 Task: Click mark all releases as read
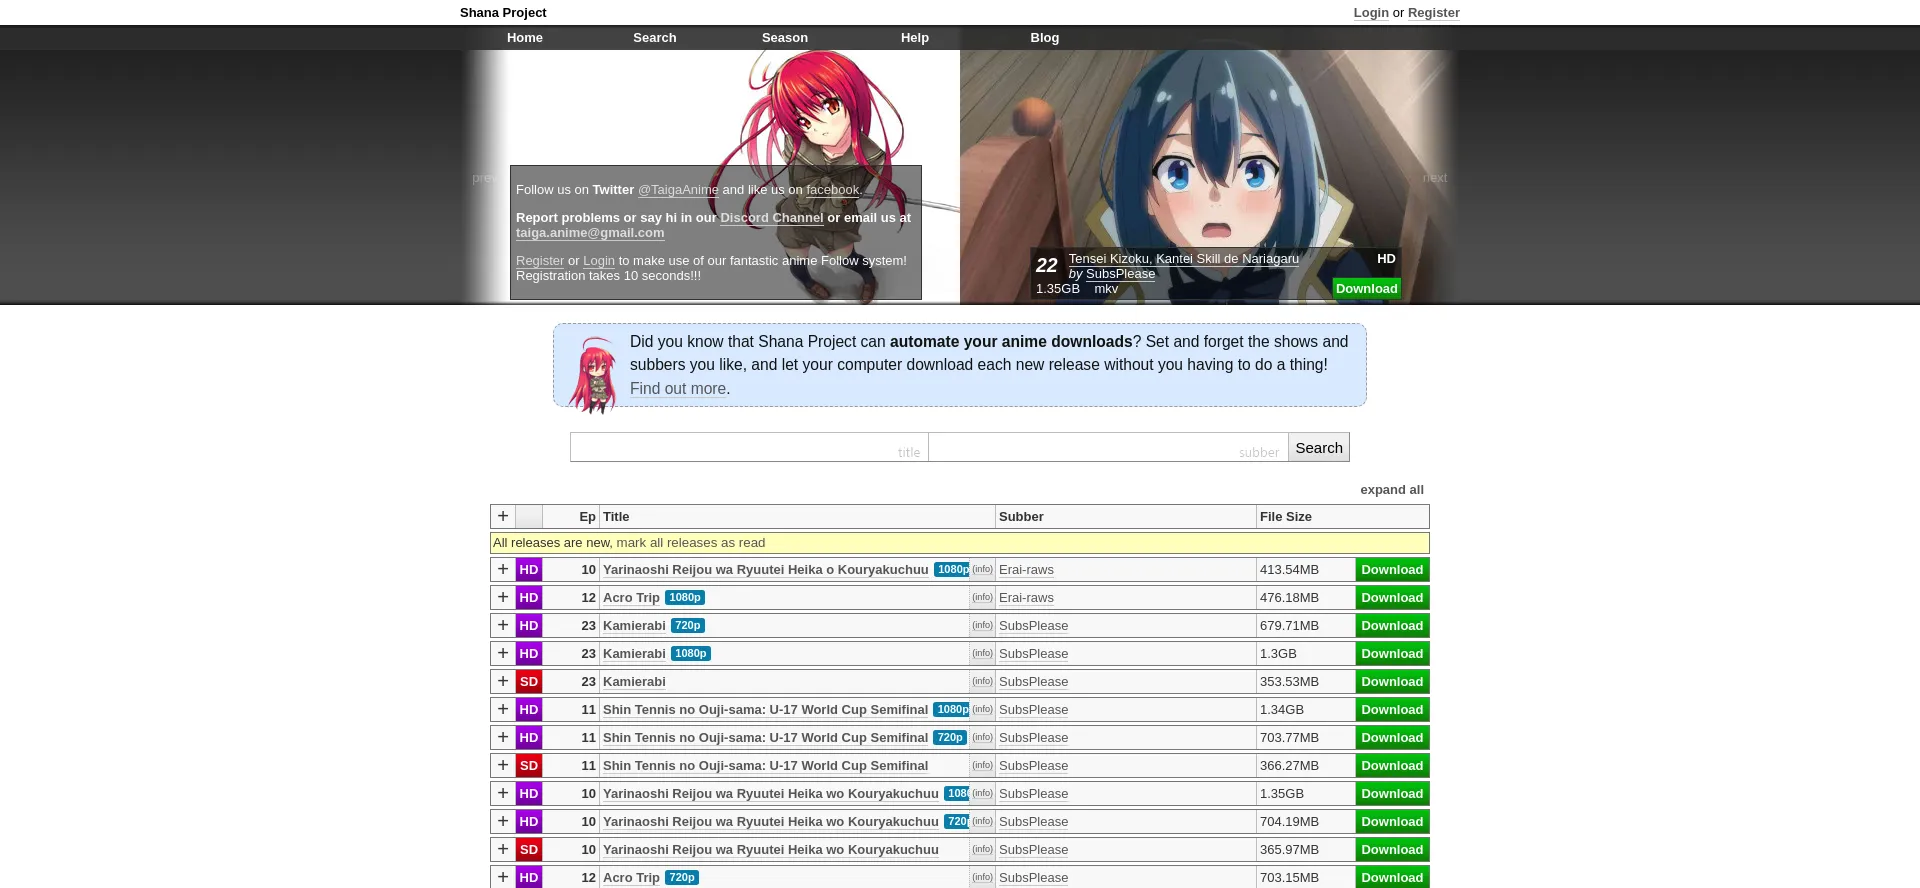[x=691, y=542]
